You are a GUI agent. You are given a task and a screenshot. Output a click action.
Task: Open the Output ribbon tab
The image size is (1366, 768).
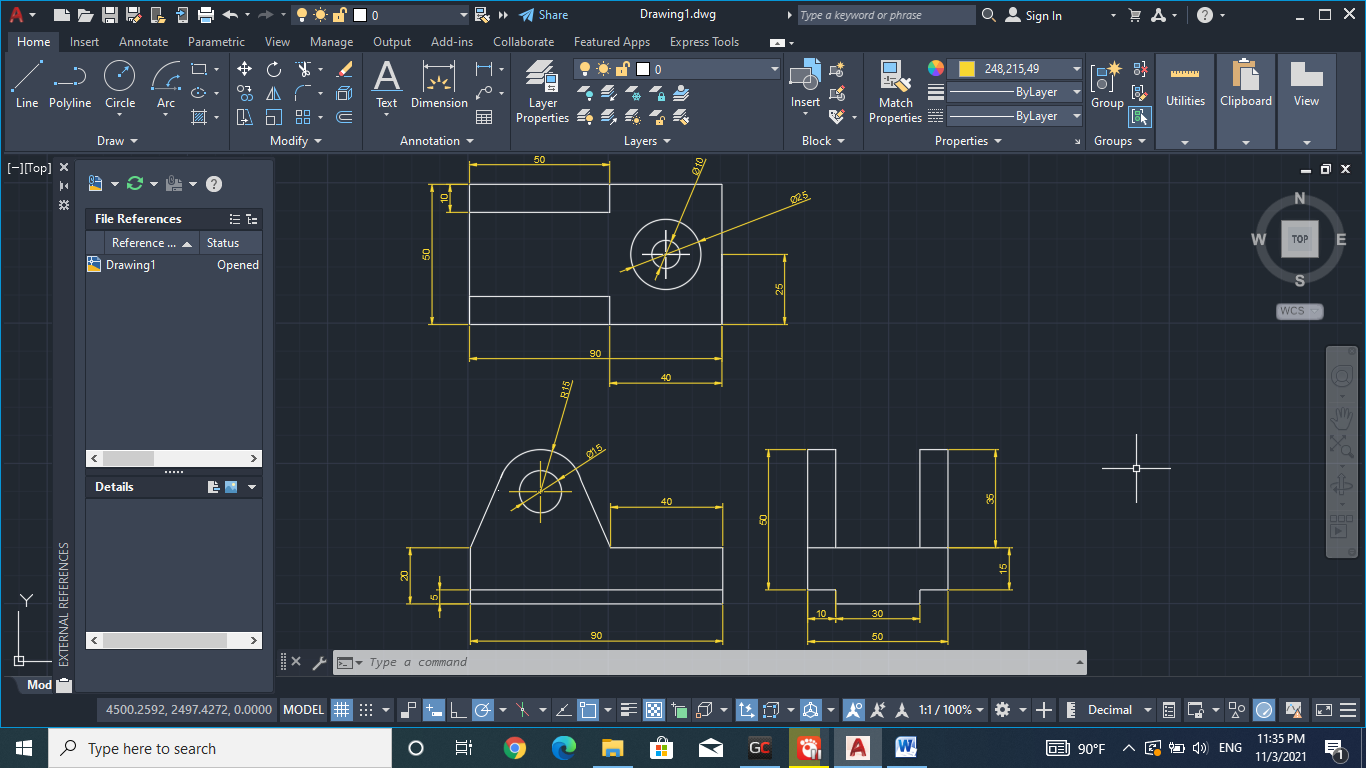pos(392,42)
